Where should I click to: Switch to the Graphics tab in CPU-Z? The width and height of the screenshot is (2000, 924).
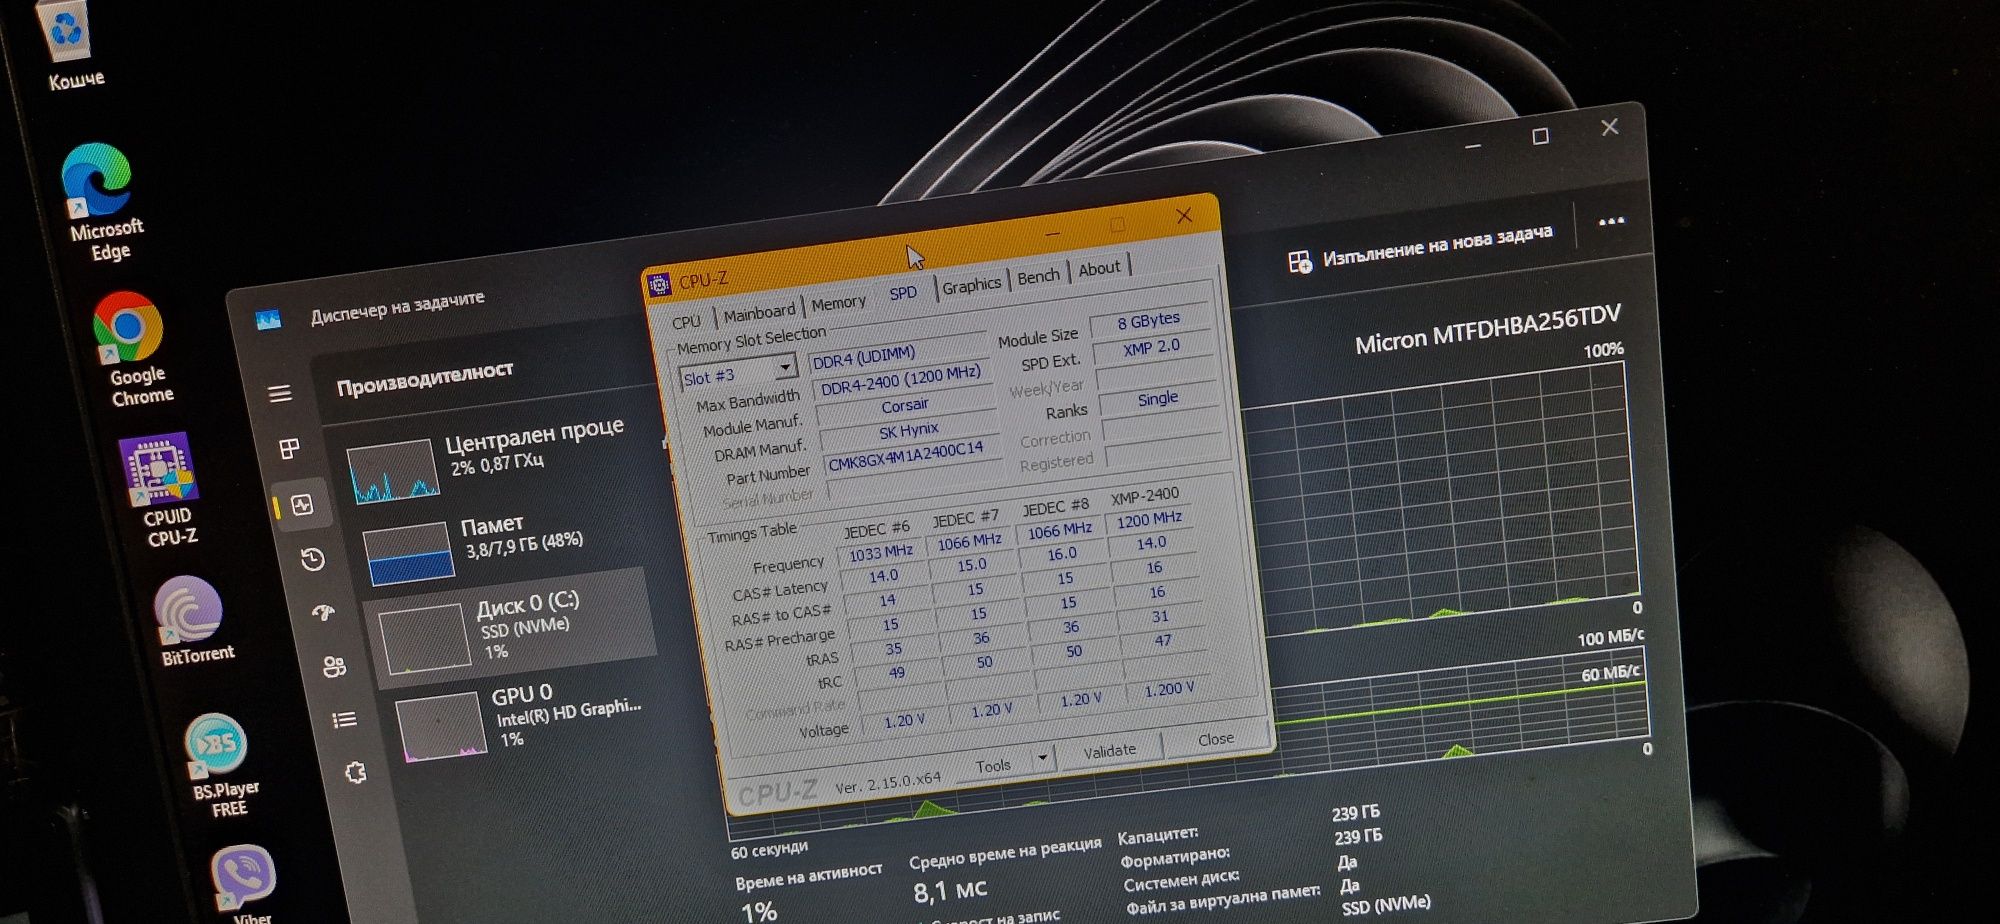971,285
